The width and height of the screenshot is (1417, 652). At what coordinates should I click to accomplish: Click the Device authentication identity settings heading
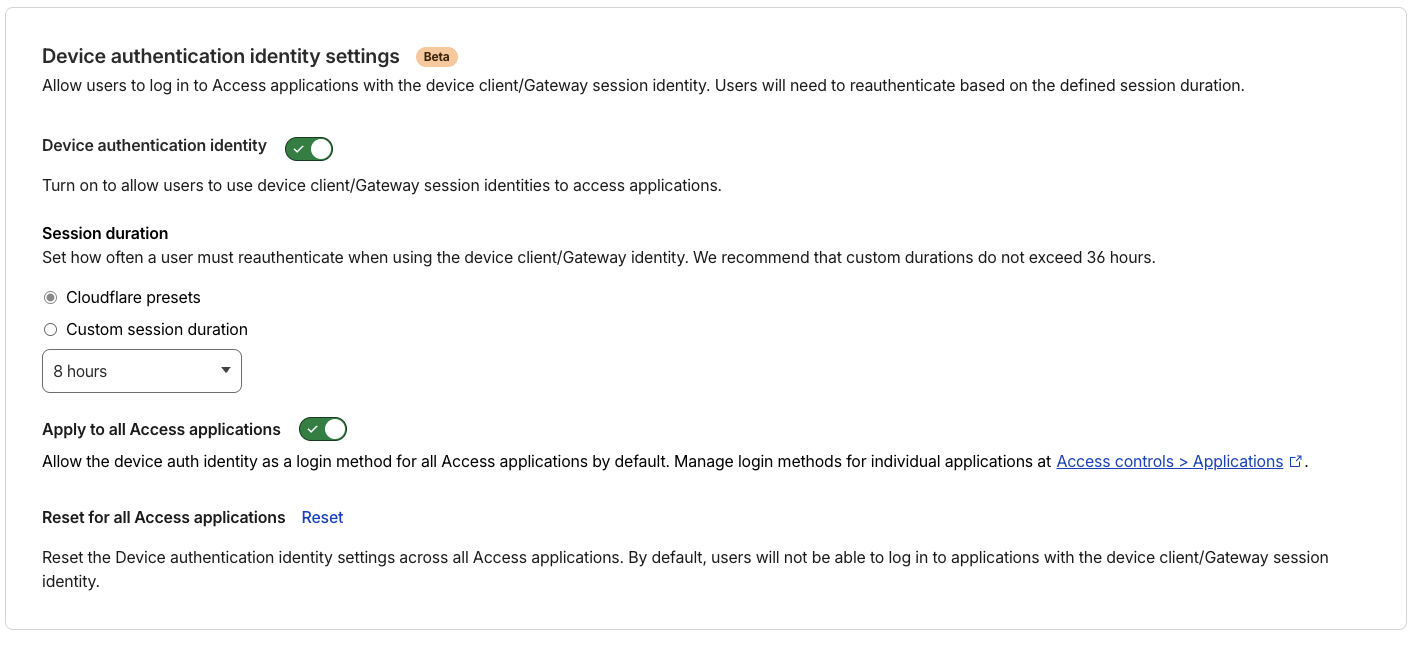tap(221, 56)
